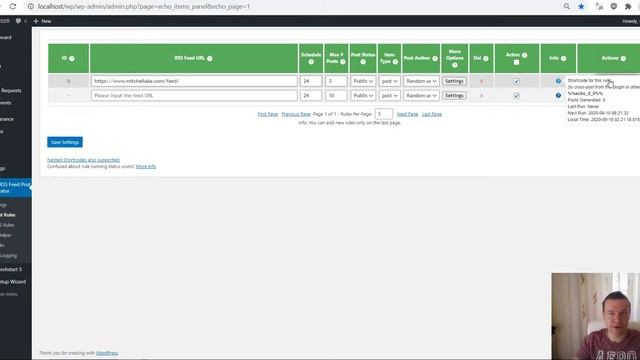Open the Dashboard item in sidebar
Viewport: 640px width, 360px height.
(6, 37)
